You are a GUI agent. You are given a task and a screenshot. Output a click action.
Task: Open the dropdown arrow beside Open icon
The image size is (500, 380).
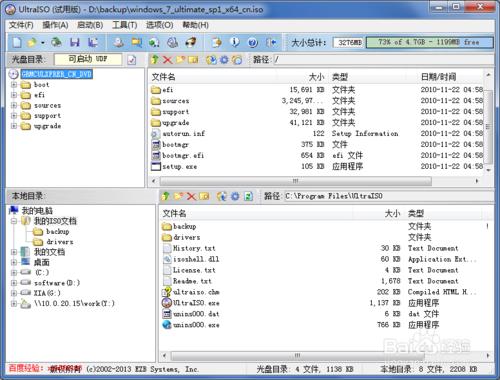pyautogui.click(x=43, y=43)
